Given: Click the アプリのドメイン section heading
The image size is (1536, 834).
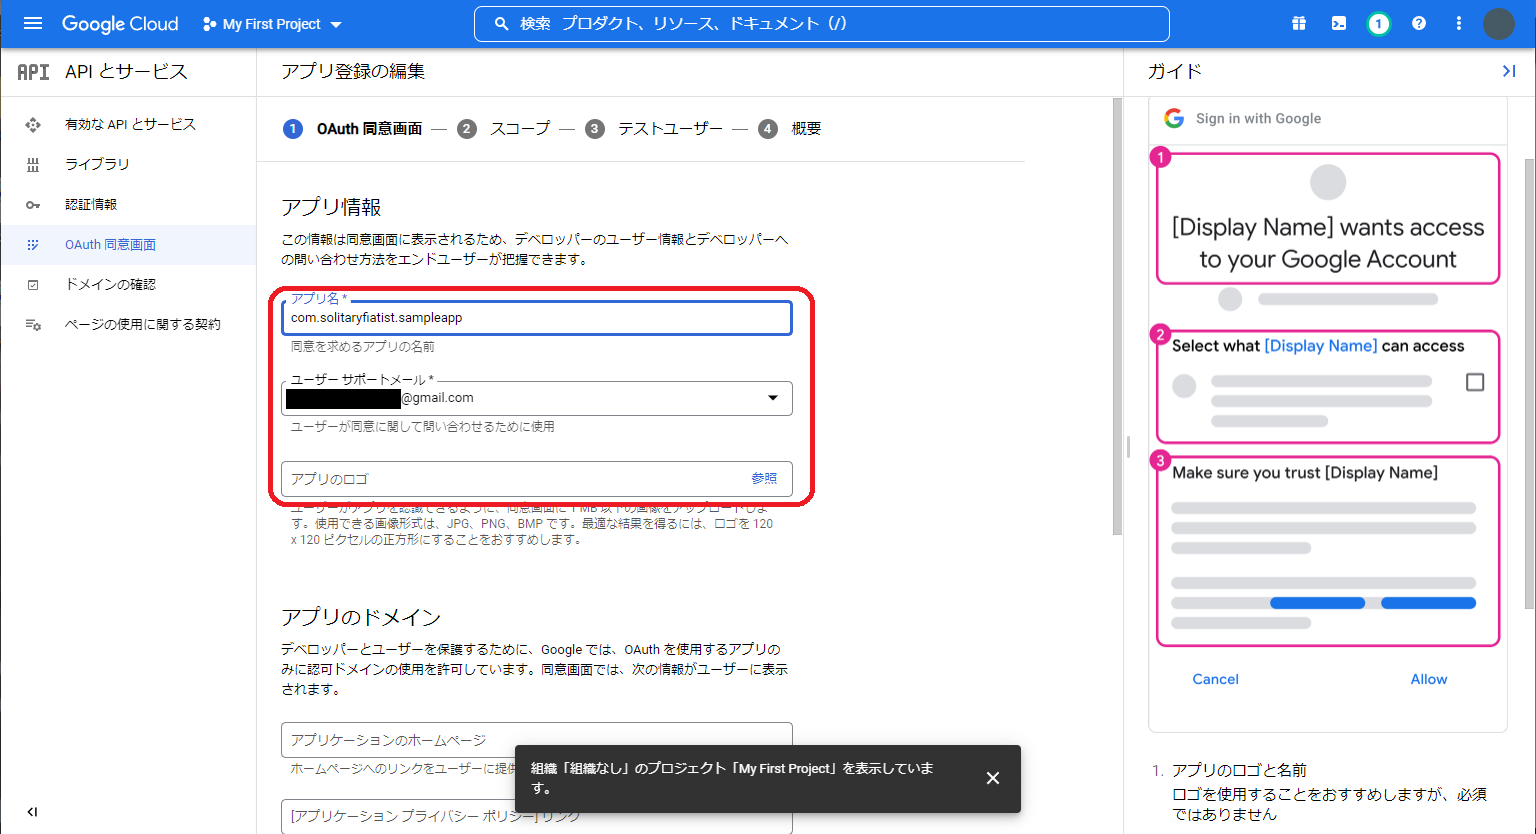Looking at the screenshot, I should coord(361,617).
